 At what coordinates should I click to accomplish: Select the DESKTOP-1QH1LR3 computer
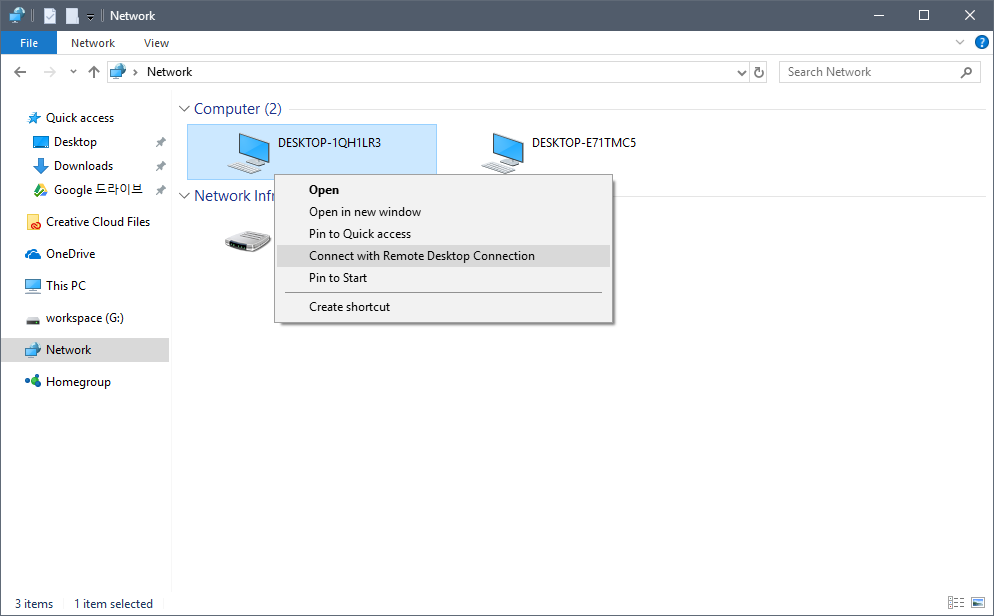(312, 151)
